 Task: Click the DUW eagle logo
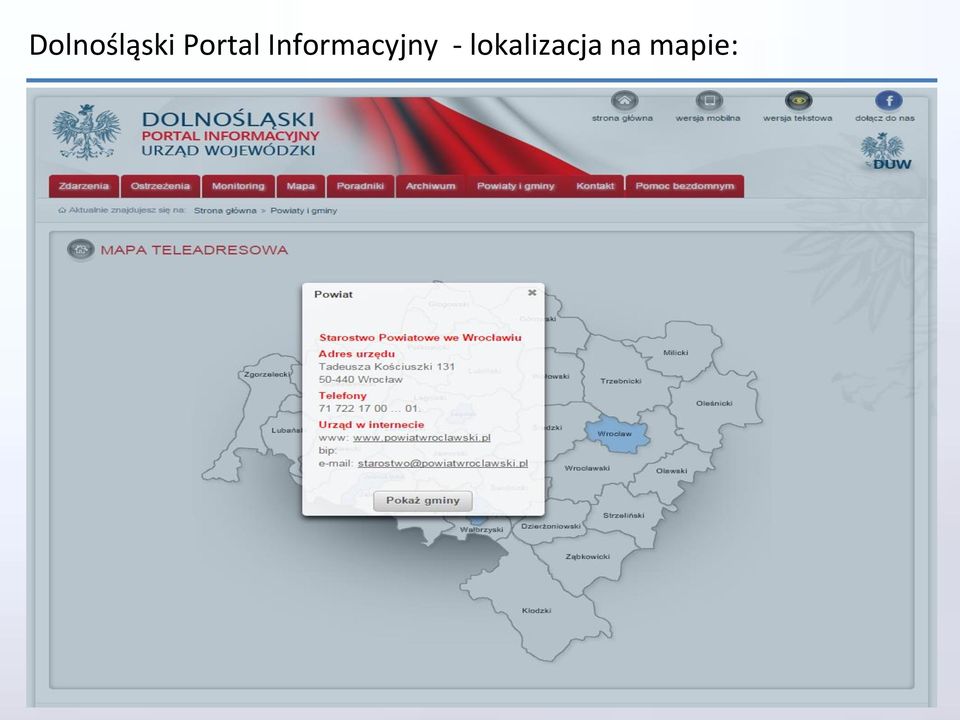[886, 152]
